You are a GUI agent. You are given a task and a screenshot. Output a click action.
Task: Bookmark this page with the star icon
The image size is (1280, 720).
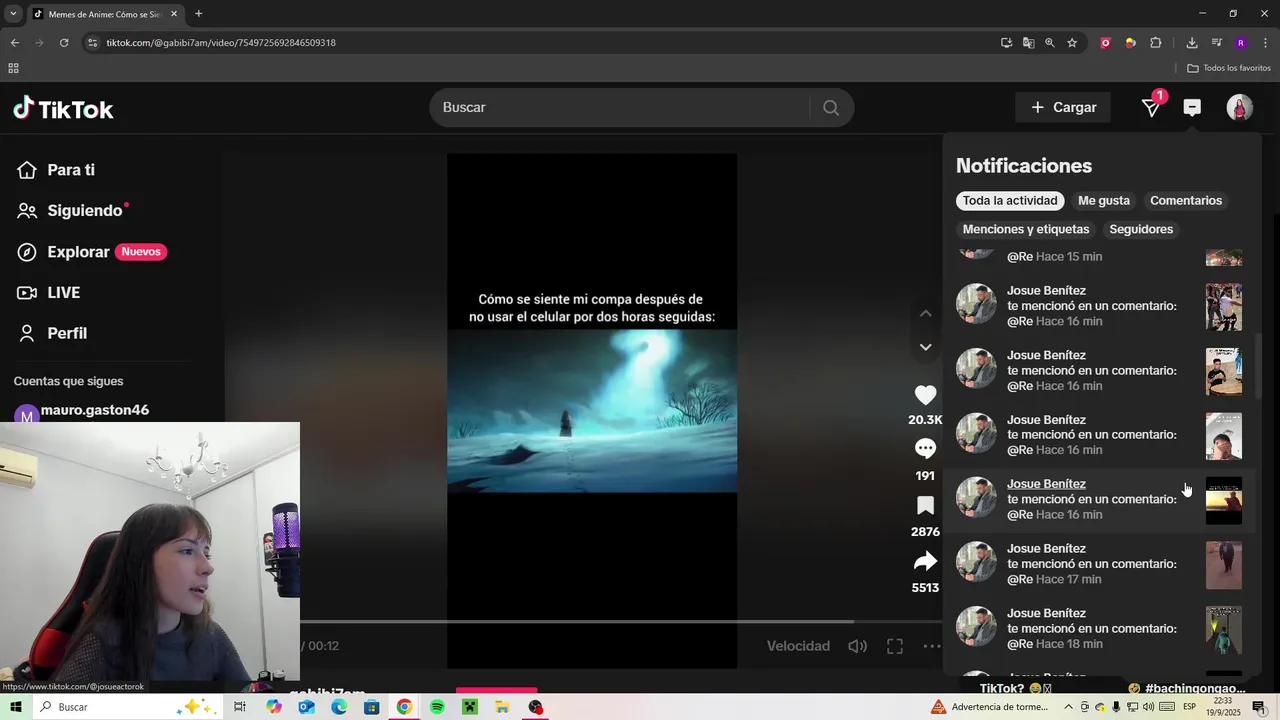click(1072, 43)
